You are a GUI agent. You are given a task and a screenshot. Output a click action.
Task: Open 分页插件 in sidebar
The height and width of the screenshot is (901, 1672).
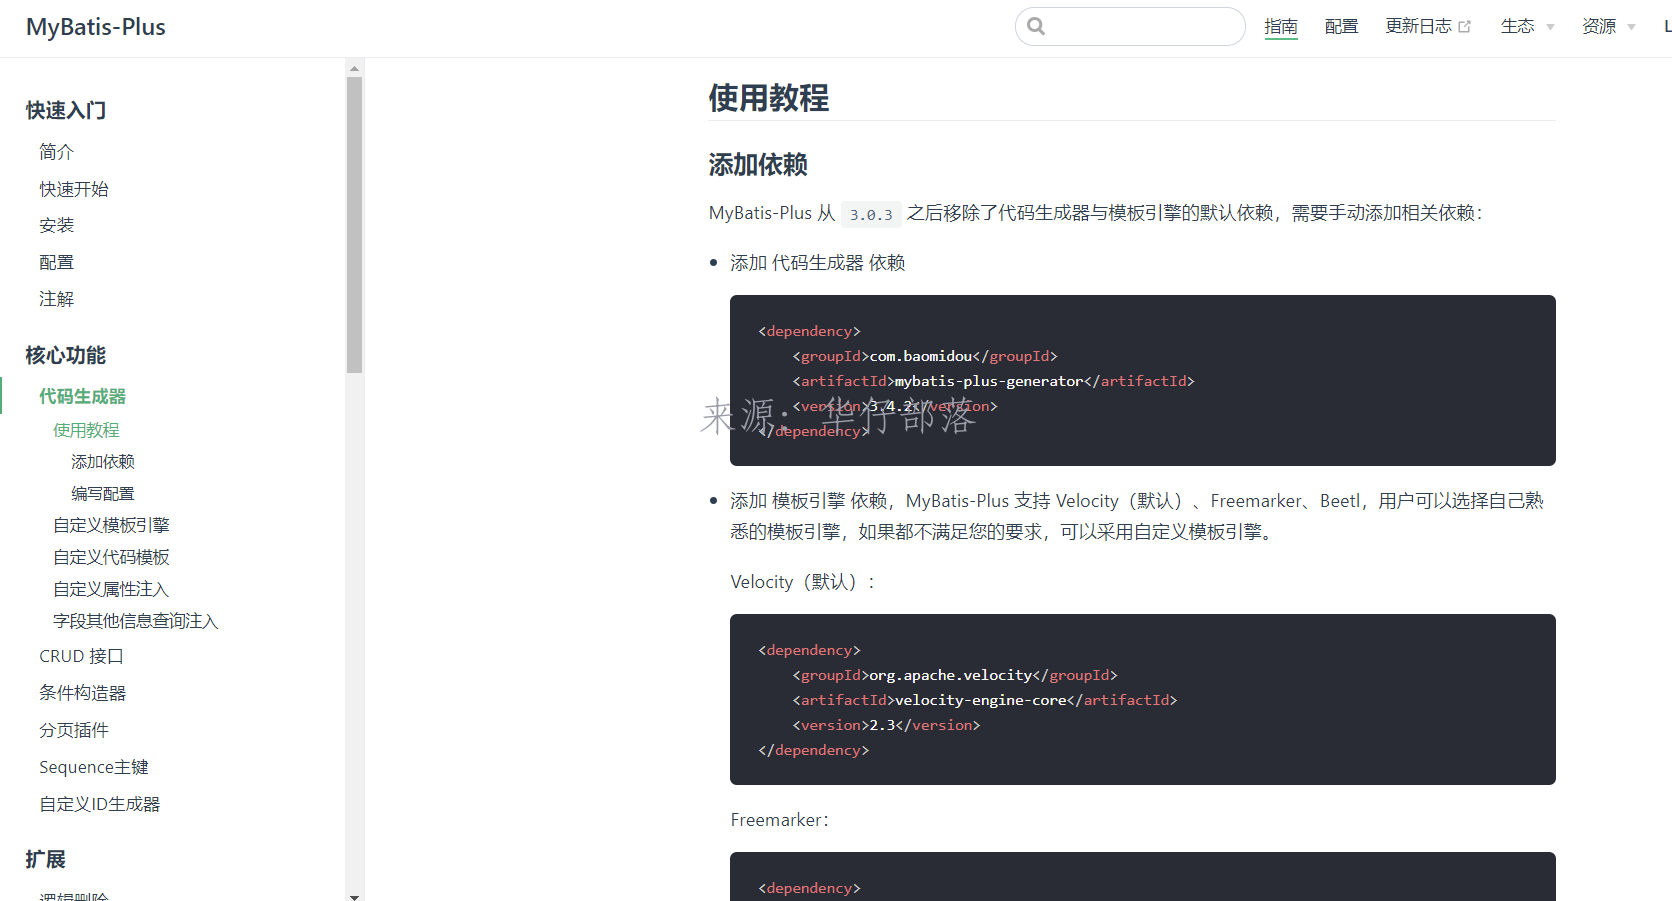[74, 730]
